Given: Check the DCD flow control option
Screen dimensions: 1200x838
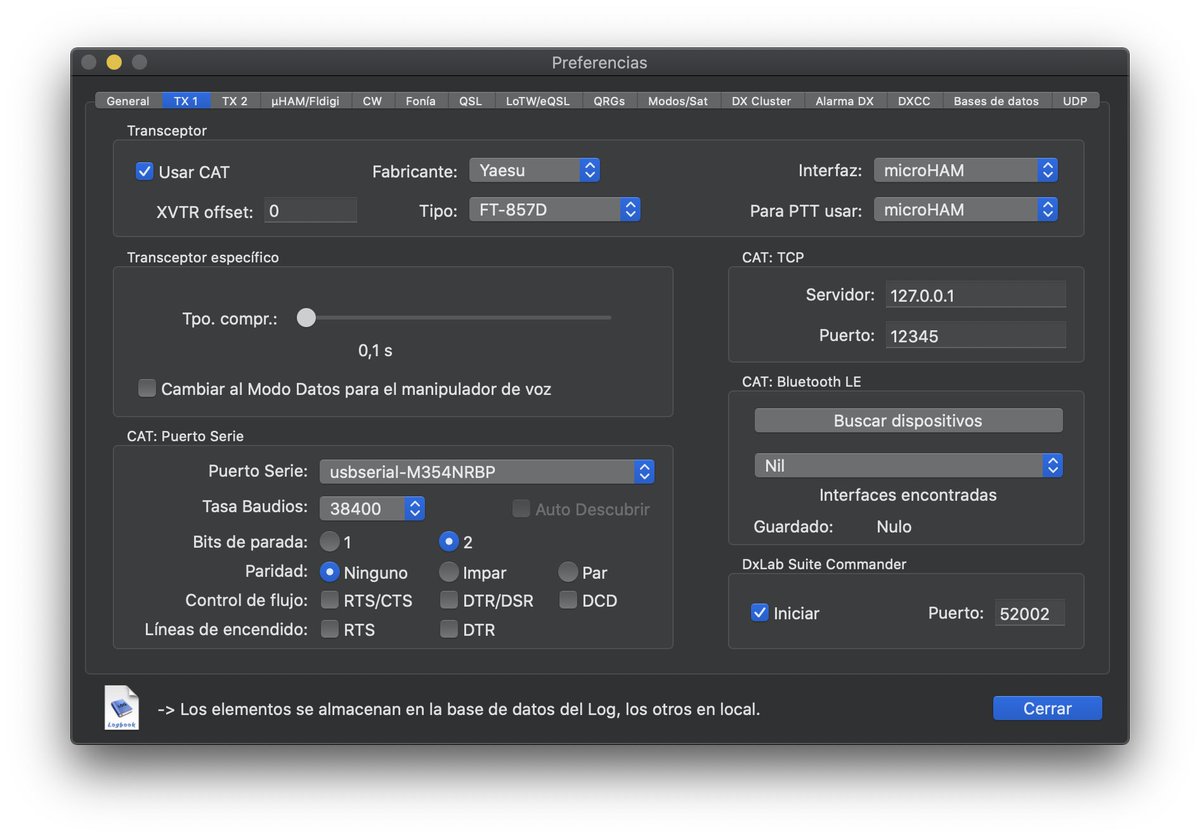Looking at the screenshot, I should (x=568, y=600).
